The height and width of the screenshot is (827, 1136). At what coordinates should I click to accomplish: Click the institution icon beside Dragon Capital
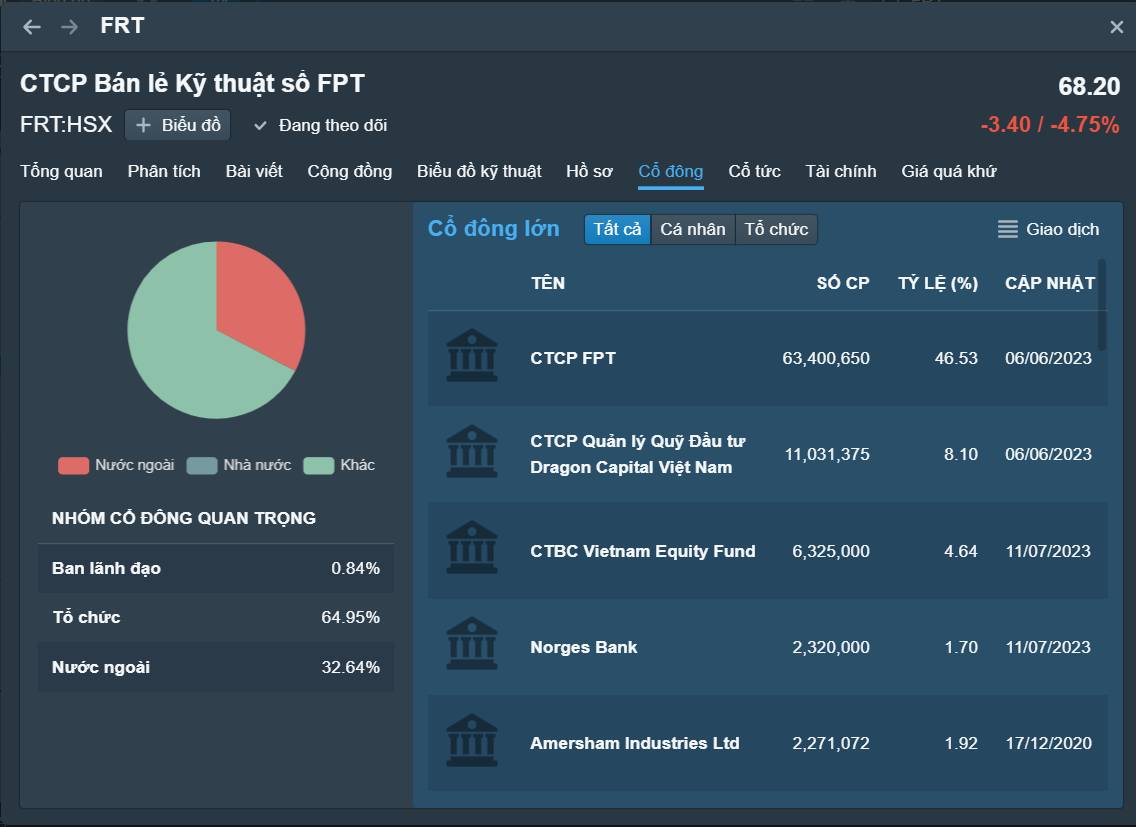(x=472, y=452)
